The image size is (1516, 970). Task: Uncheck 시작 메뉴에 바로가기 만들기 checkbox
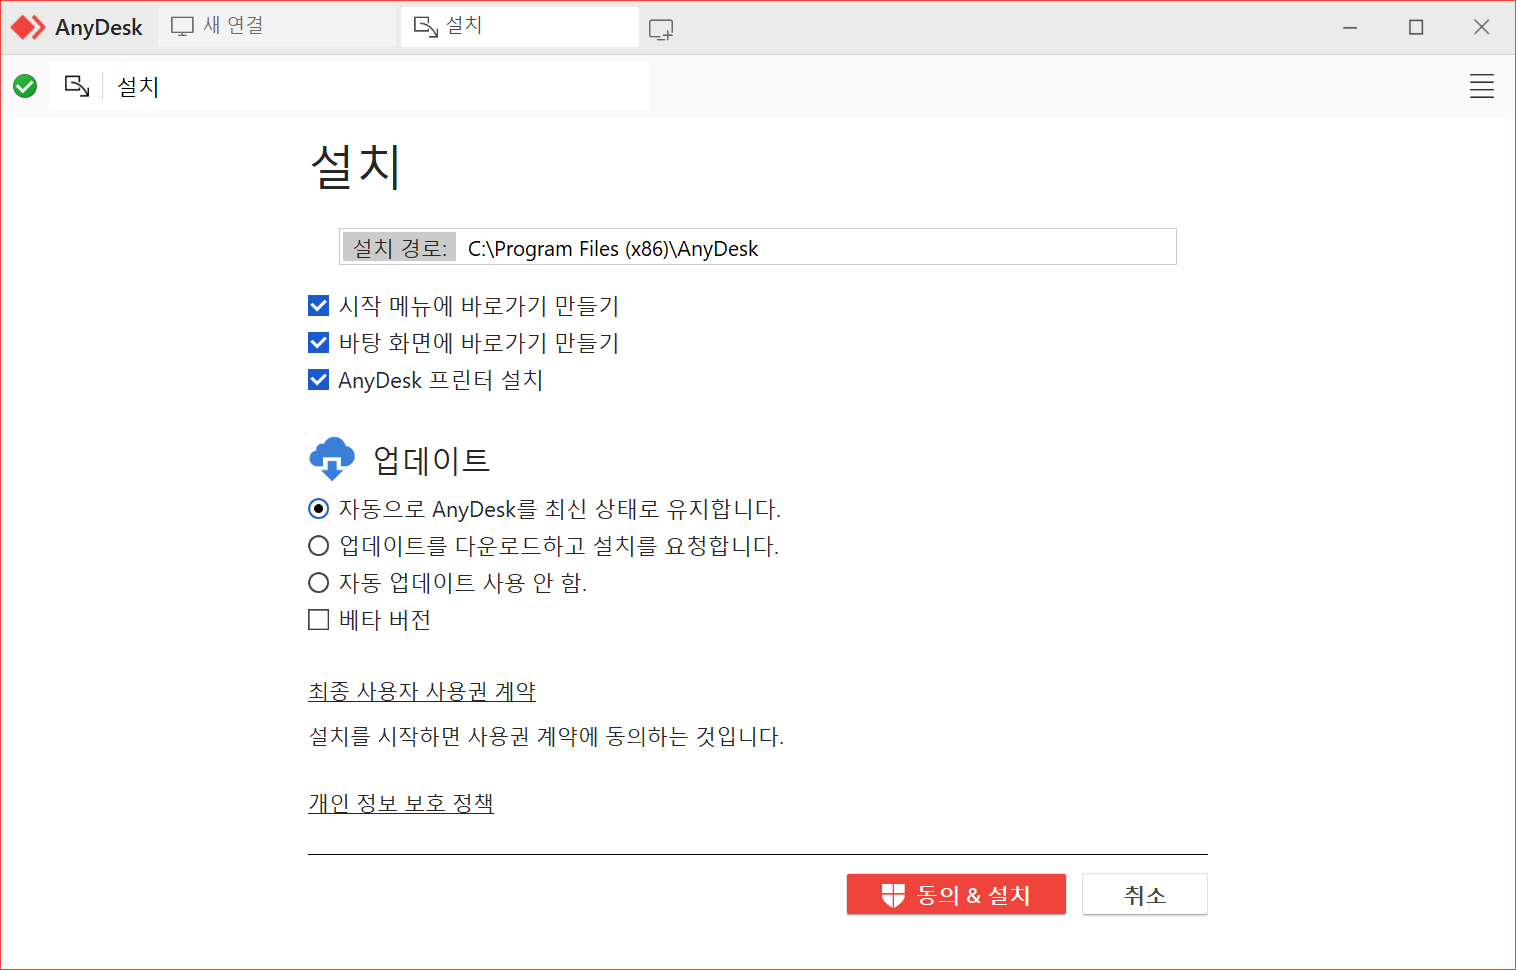[318, 306]
